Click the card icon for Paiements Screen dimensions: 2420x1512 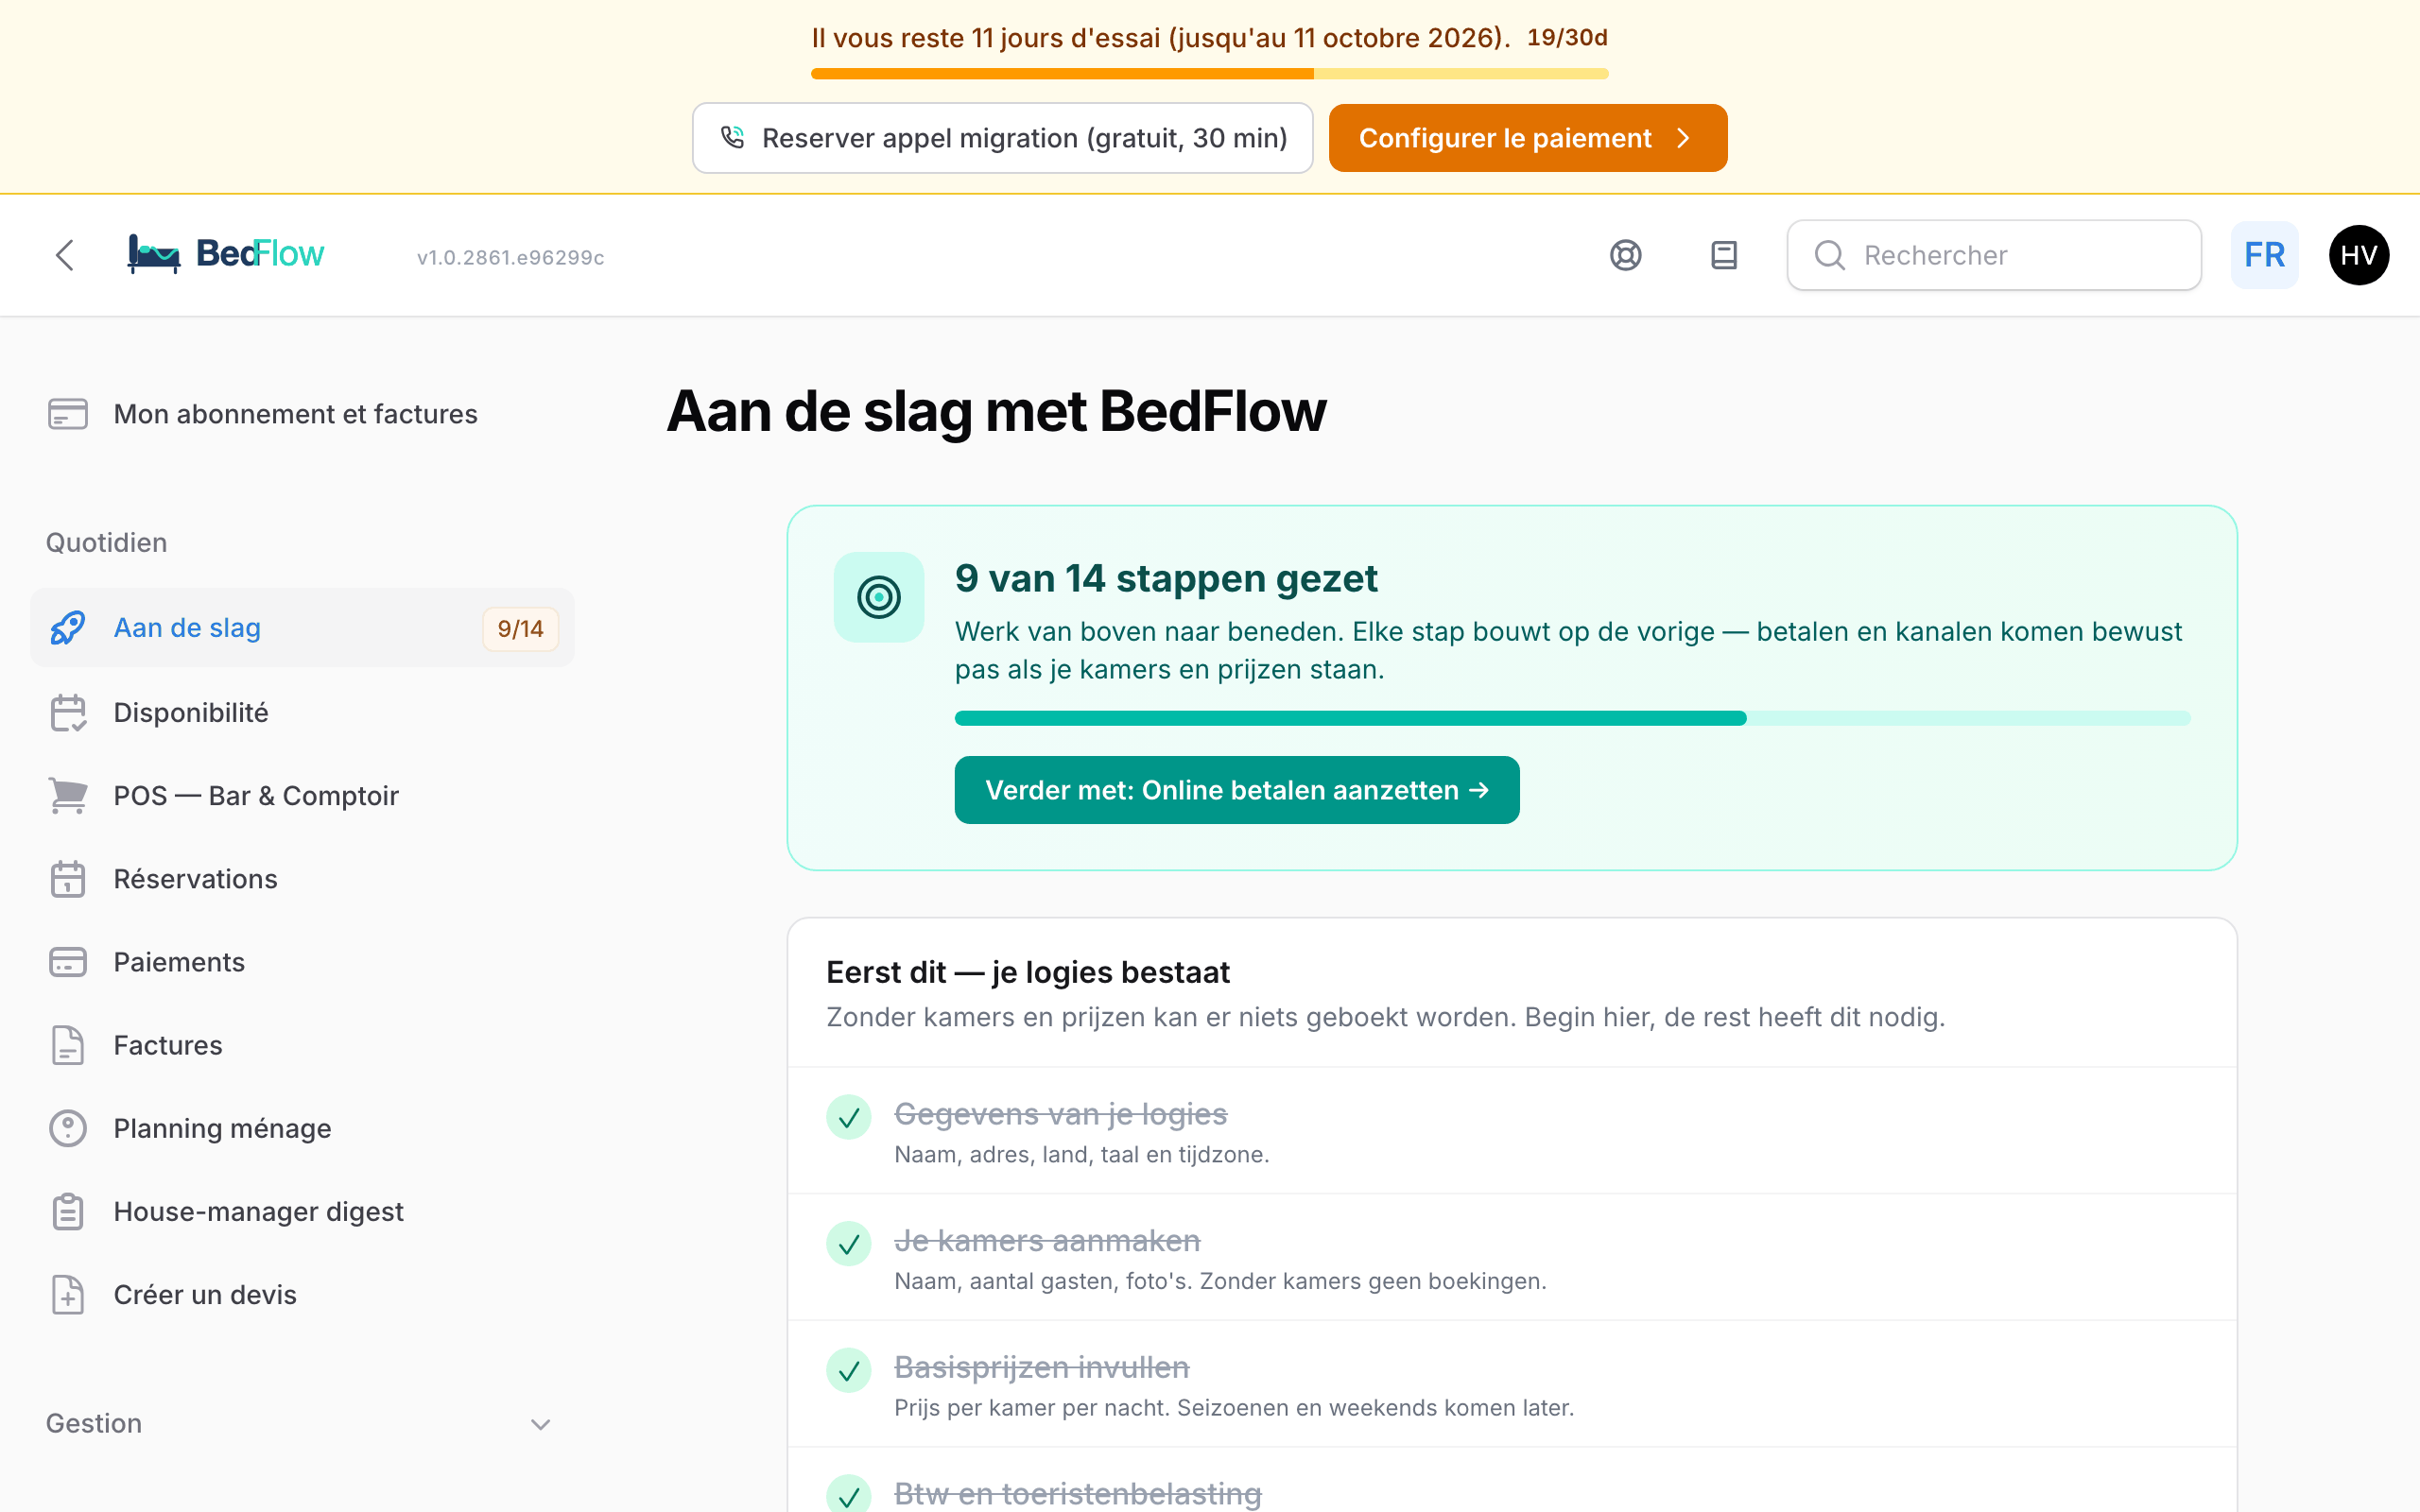pyautogui.click(x=68, y=962)
